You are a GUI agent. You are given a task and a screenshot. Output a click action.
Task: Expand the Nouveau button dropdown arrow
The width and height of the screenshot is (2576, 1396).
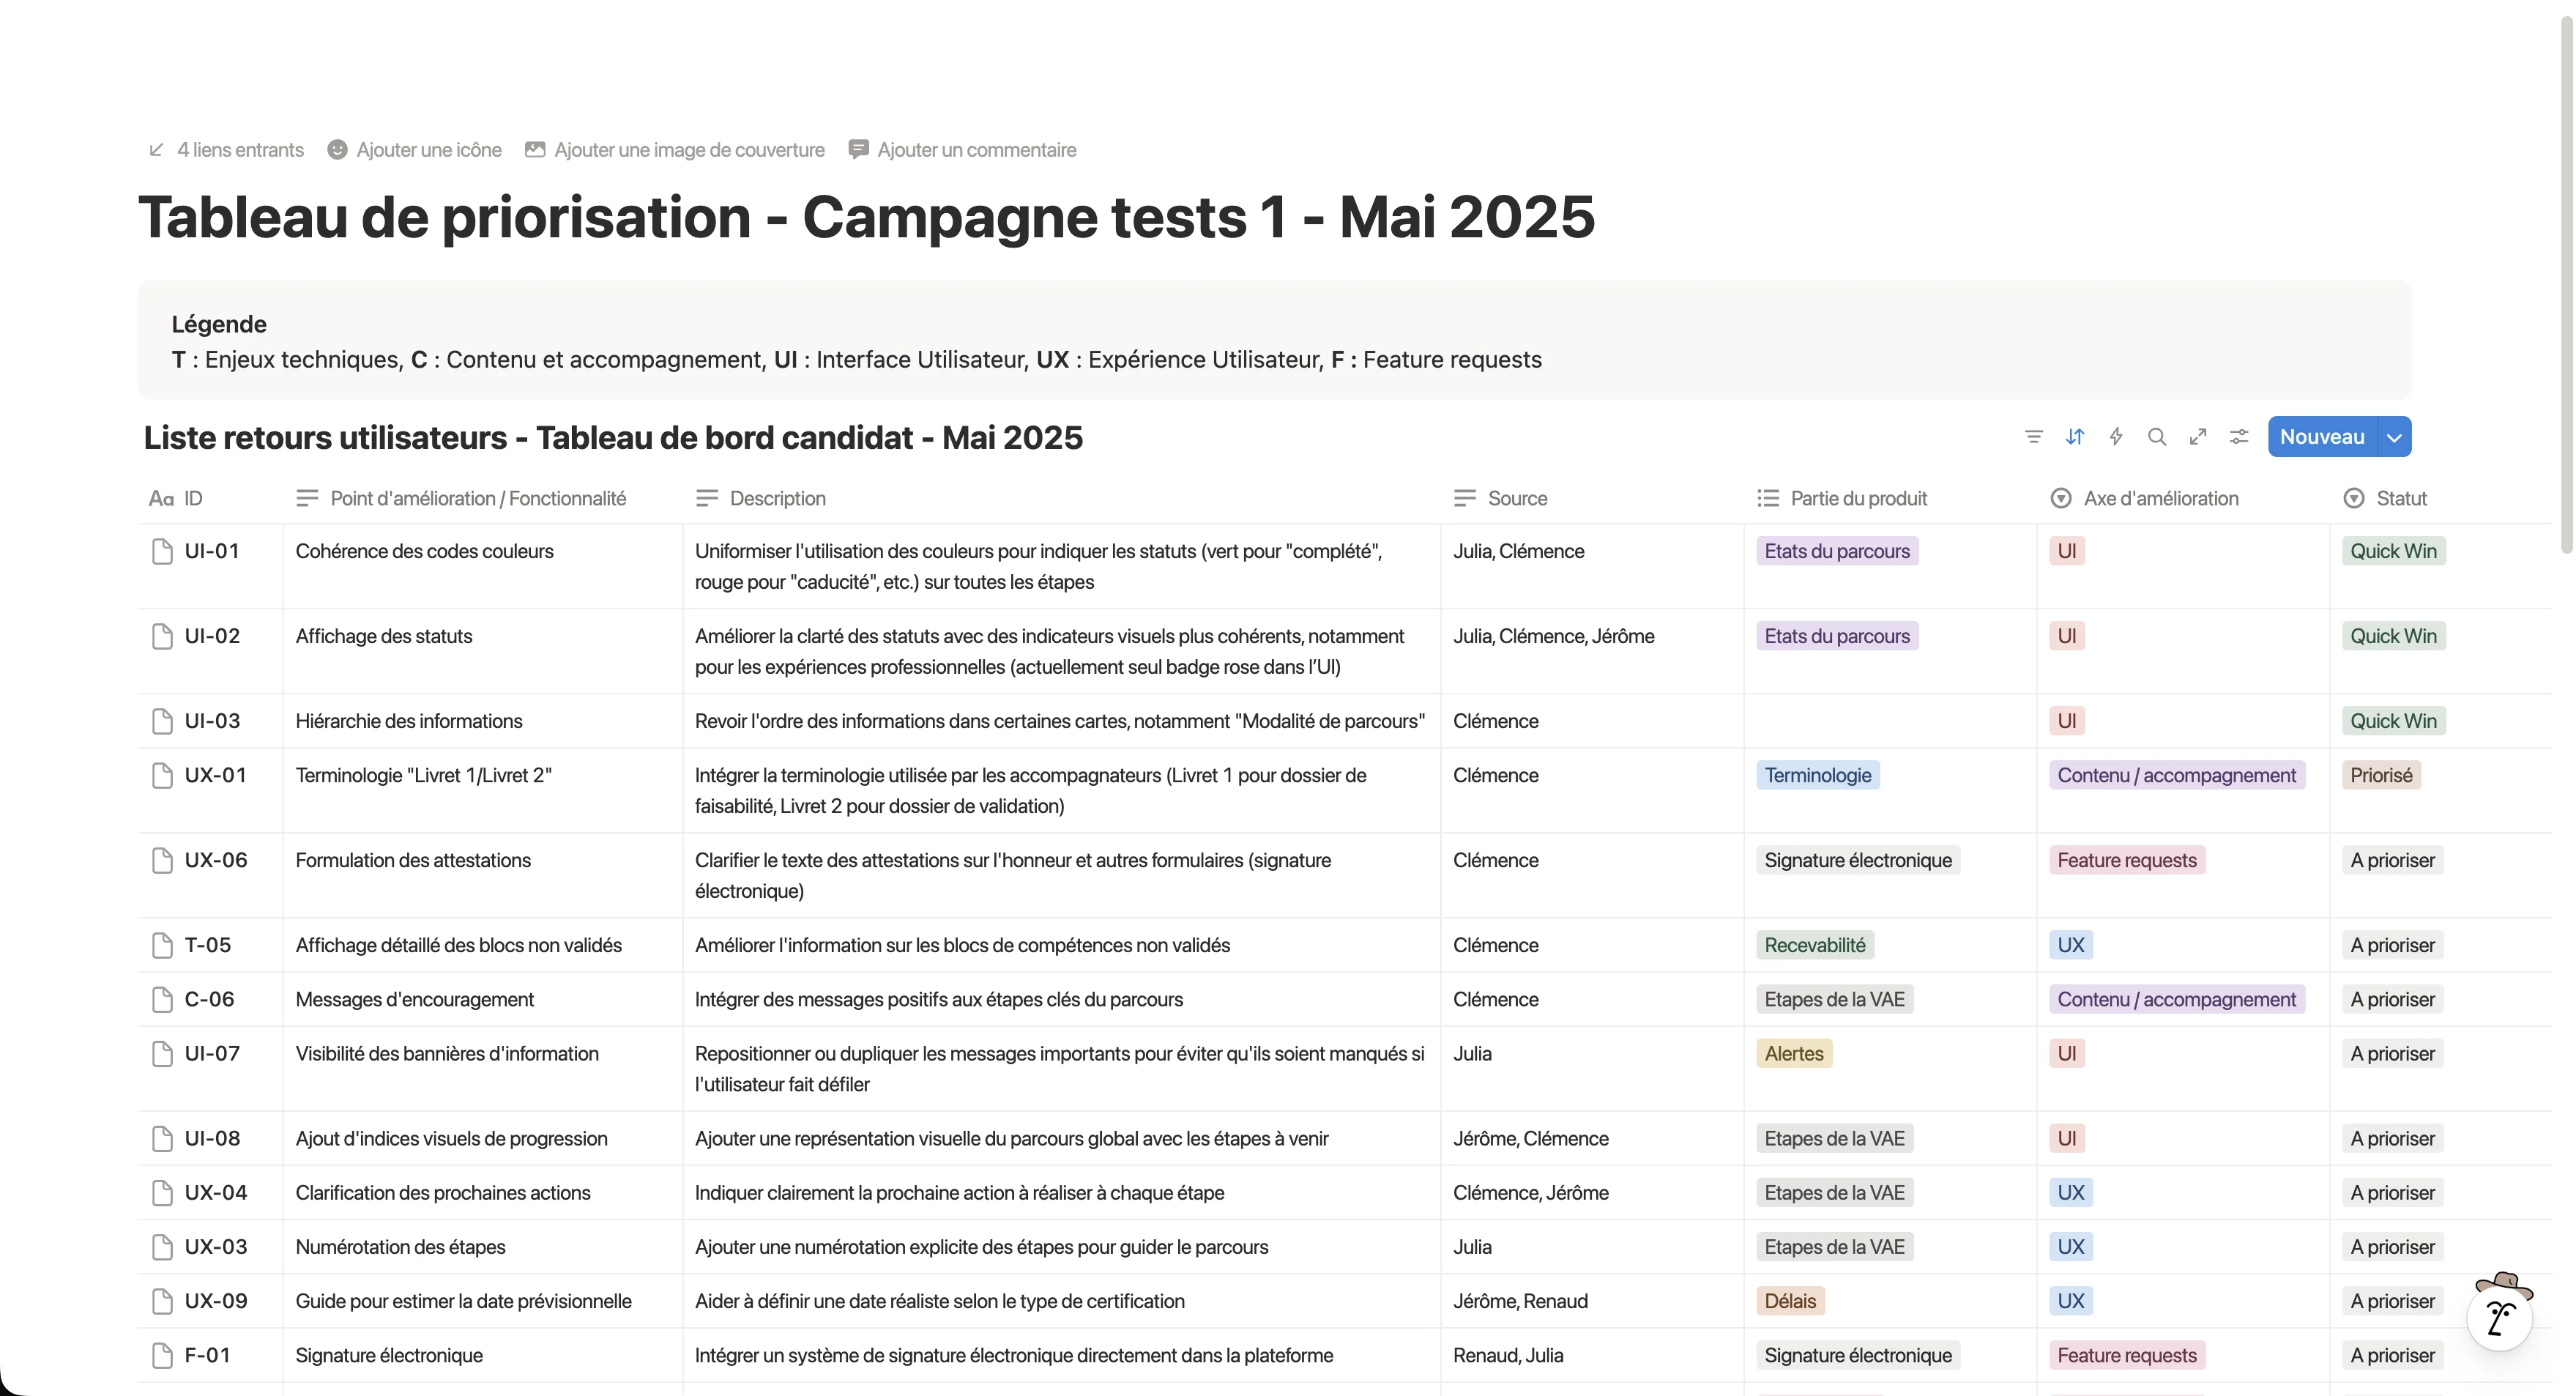2394,437
